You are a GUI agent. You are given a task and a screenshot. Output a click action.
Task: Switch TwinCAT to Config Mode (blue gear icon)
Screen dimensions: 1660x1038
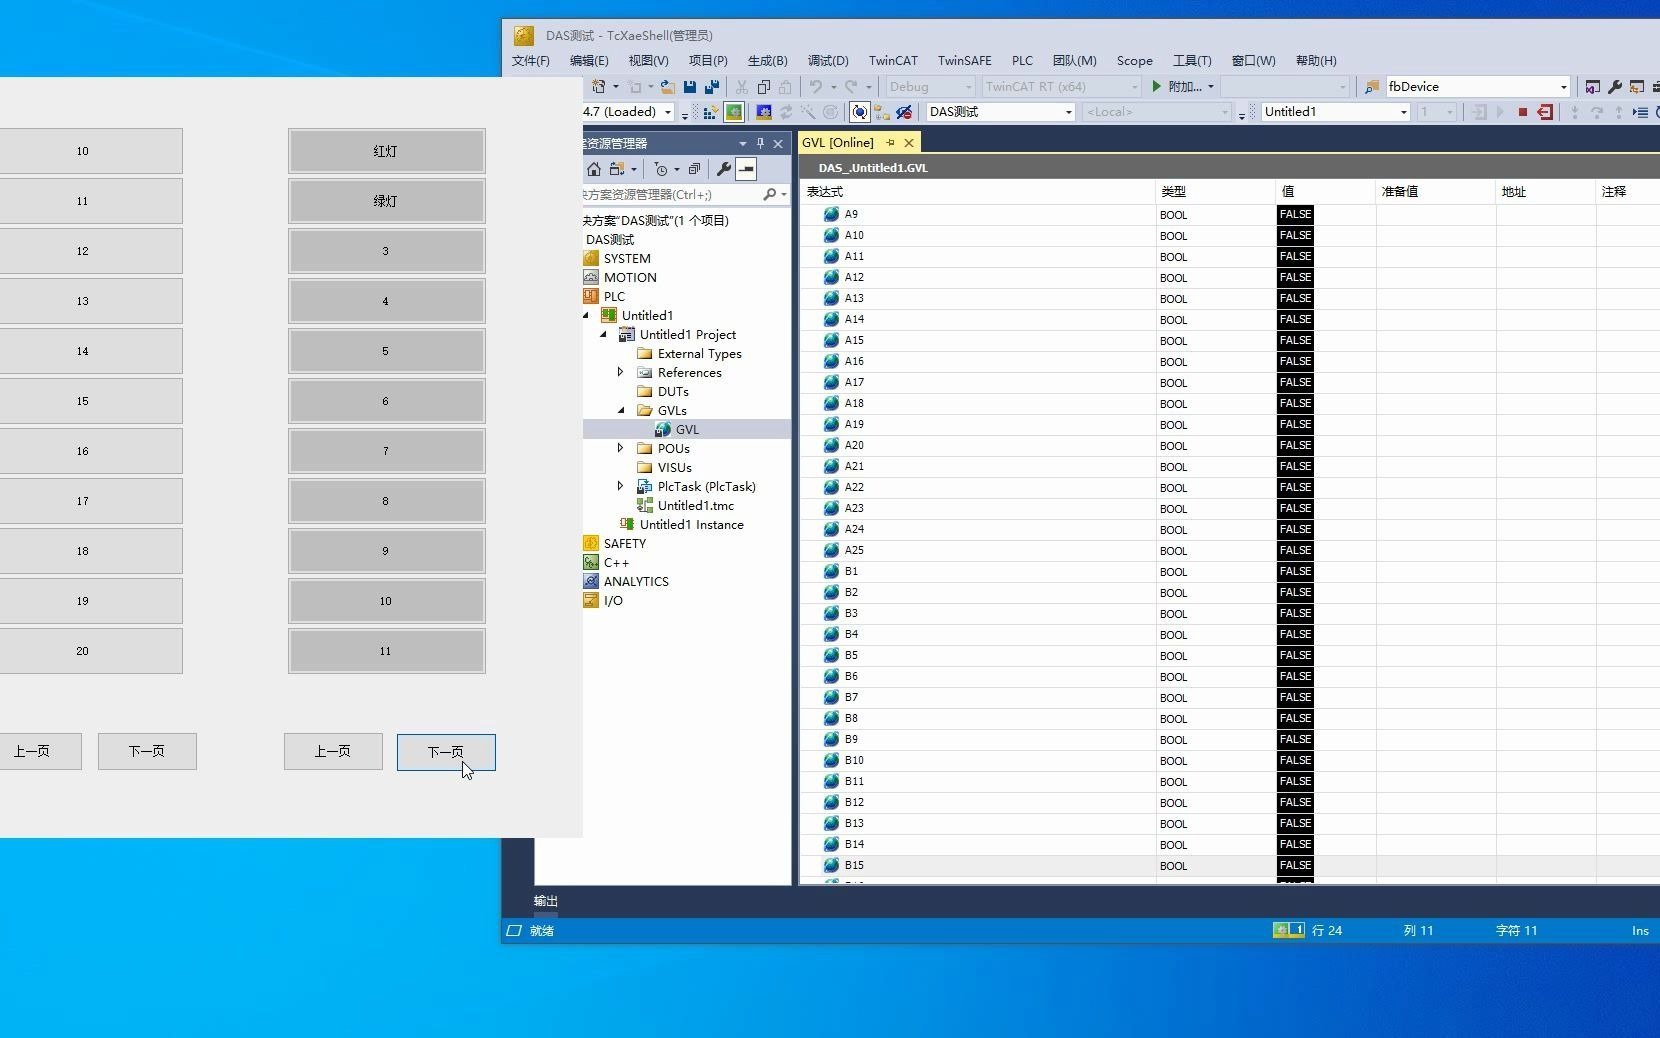764,112
